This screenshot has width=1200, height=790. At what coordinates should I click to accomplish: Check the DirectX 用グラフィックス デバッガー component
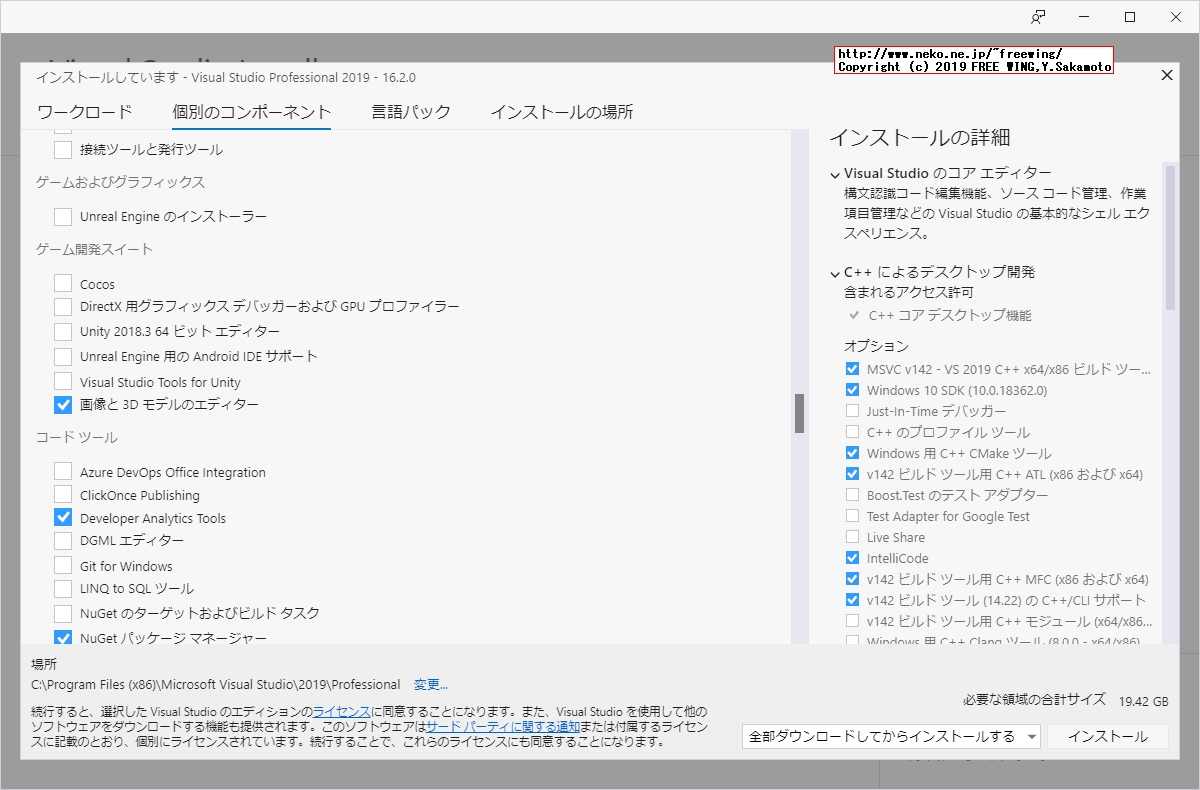(x=62, y=307)
